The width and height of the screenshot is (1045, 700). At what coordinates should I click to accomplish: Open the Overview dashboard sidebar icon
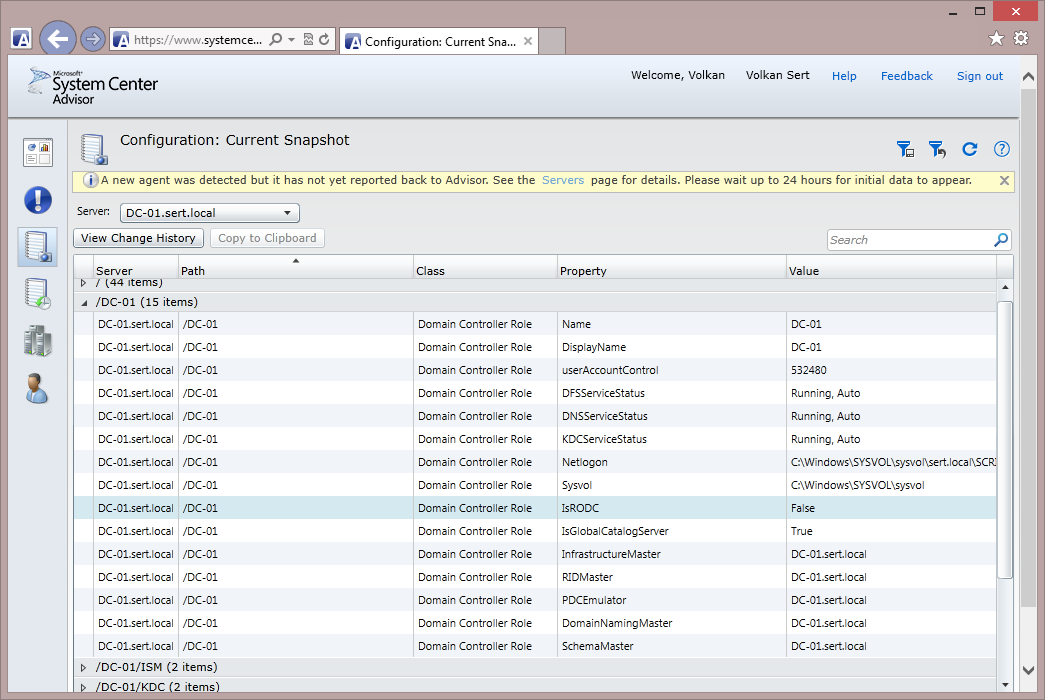(x=38, y=153)
